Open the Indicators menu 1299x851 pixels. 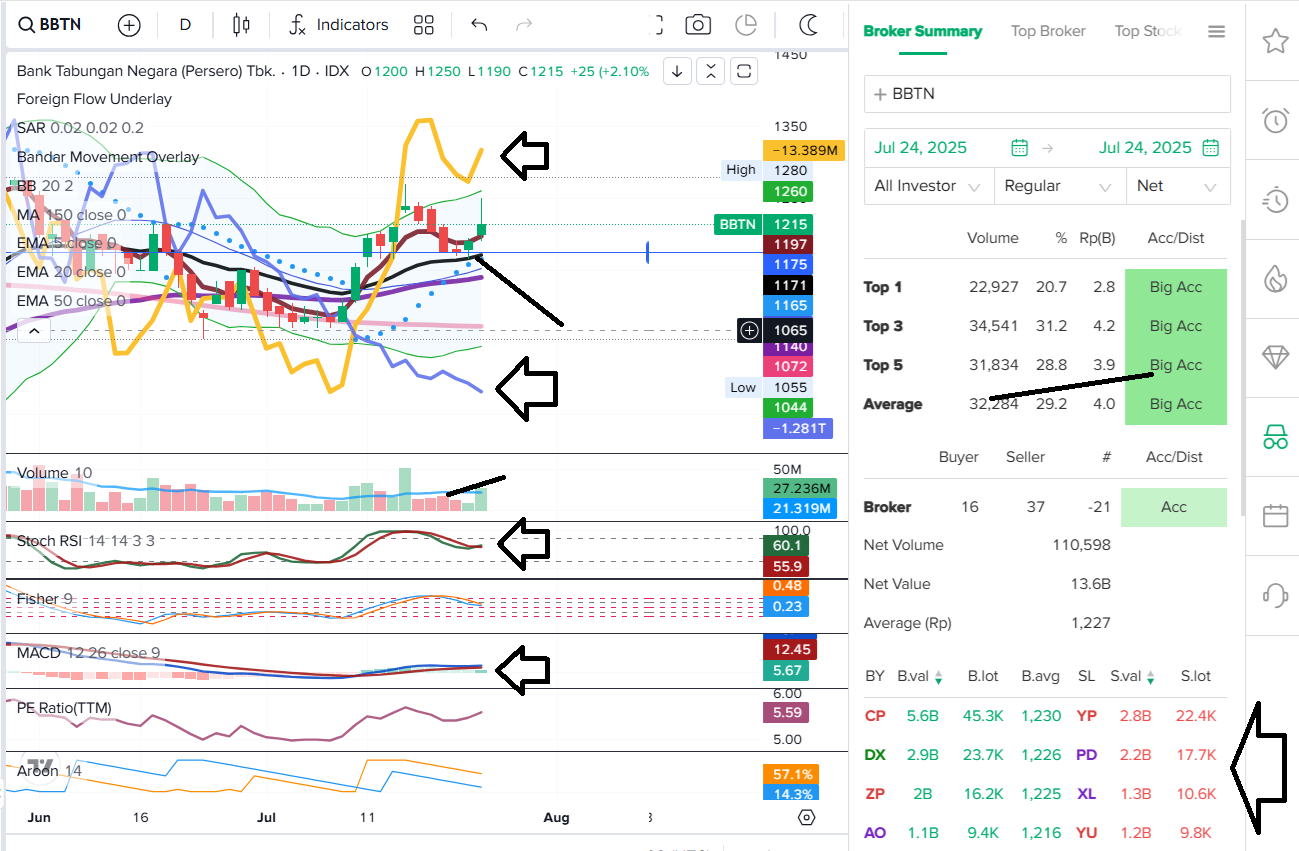click(x=338, y=25)
